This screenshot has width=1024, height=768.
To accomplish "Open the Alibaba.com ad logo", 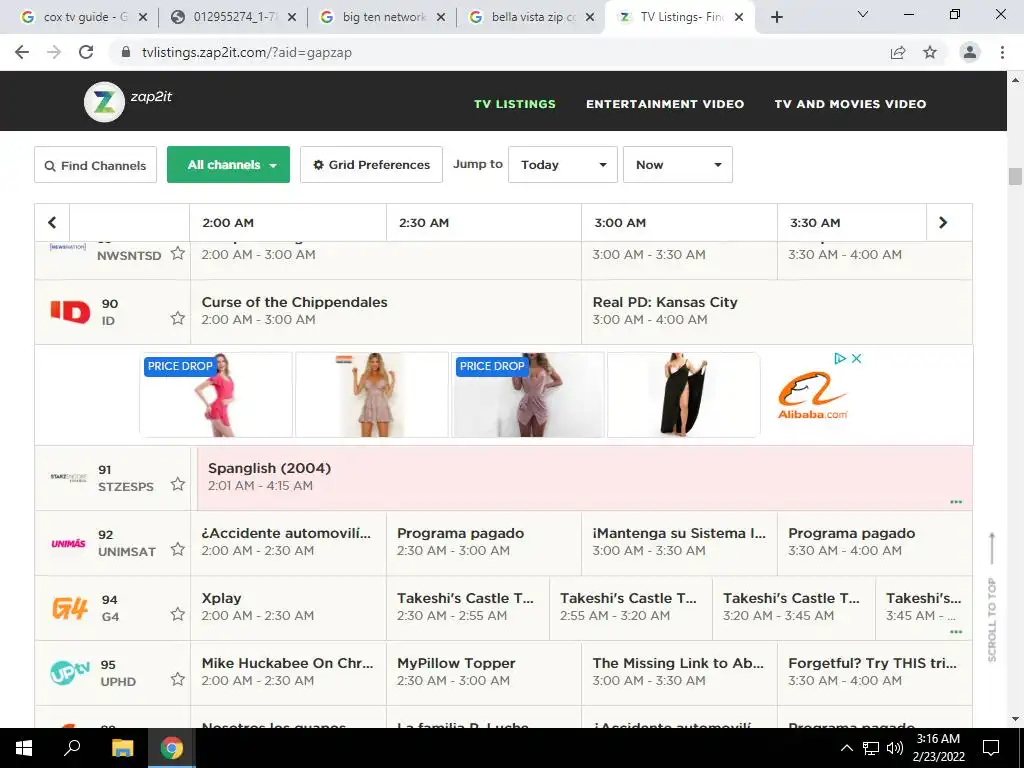I will point(812,395).
